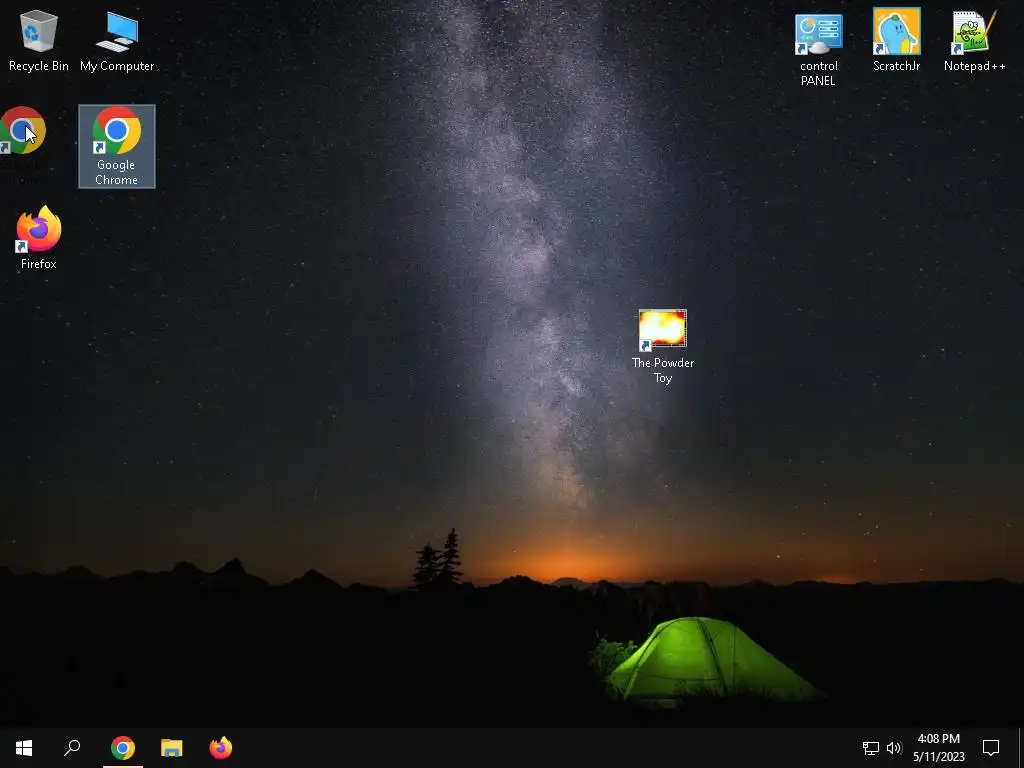Screen dimensions: 1024x768
Task: Open Firefox from the taskbar
Action: (x=221, y=748)
